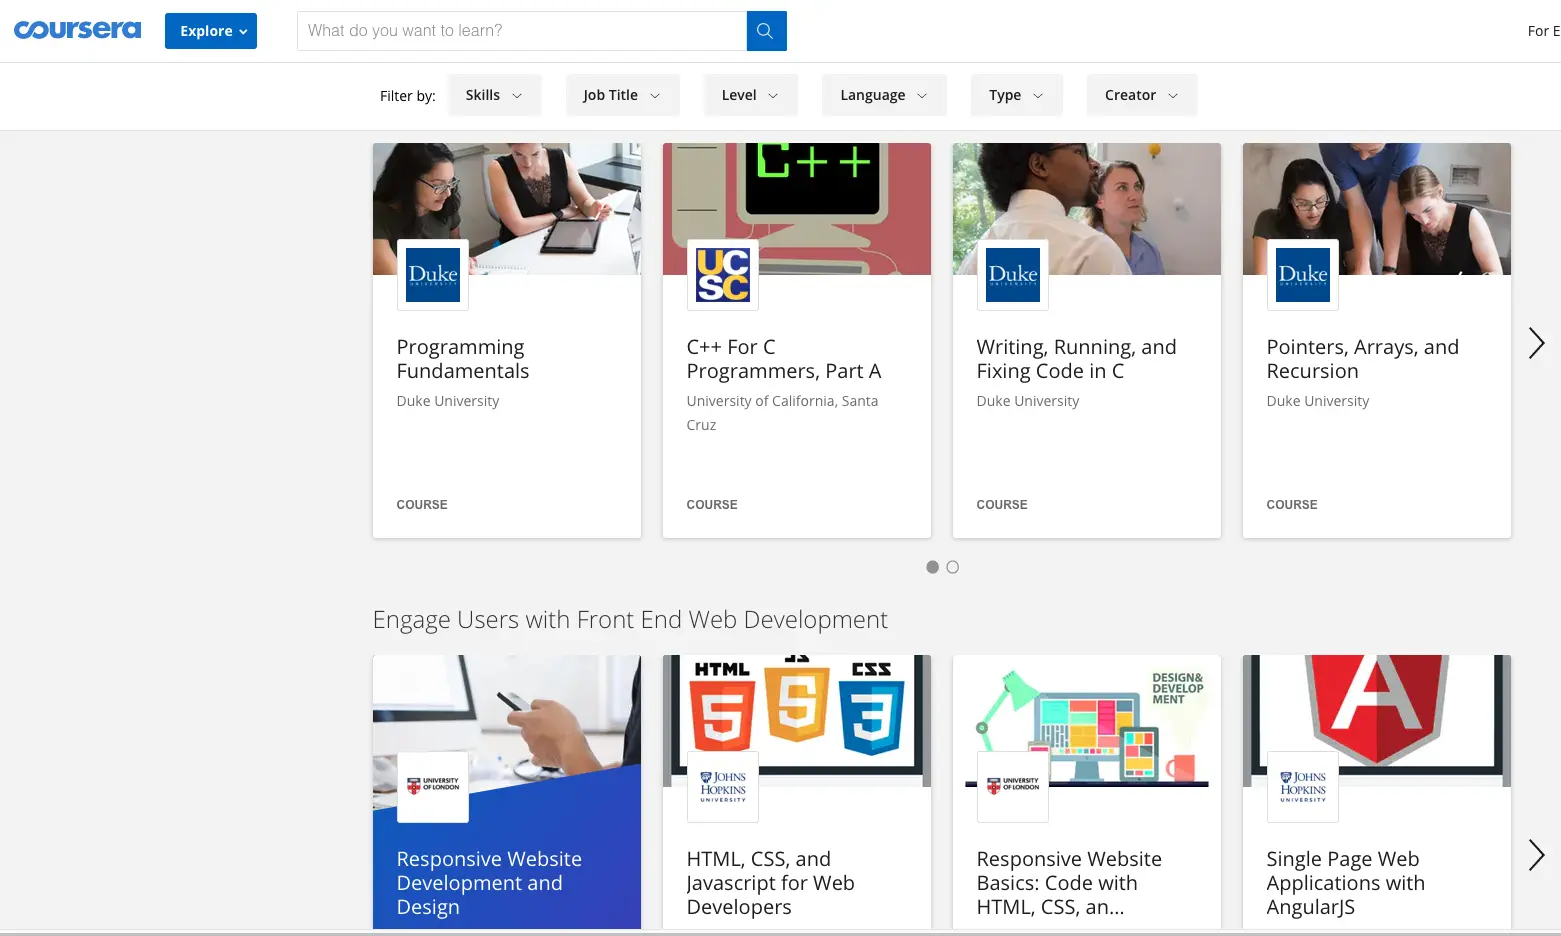The height and width of the screenshot is (936, 1561).
Task: Expand the Level filter
Action: click(x=750, y=95)
